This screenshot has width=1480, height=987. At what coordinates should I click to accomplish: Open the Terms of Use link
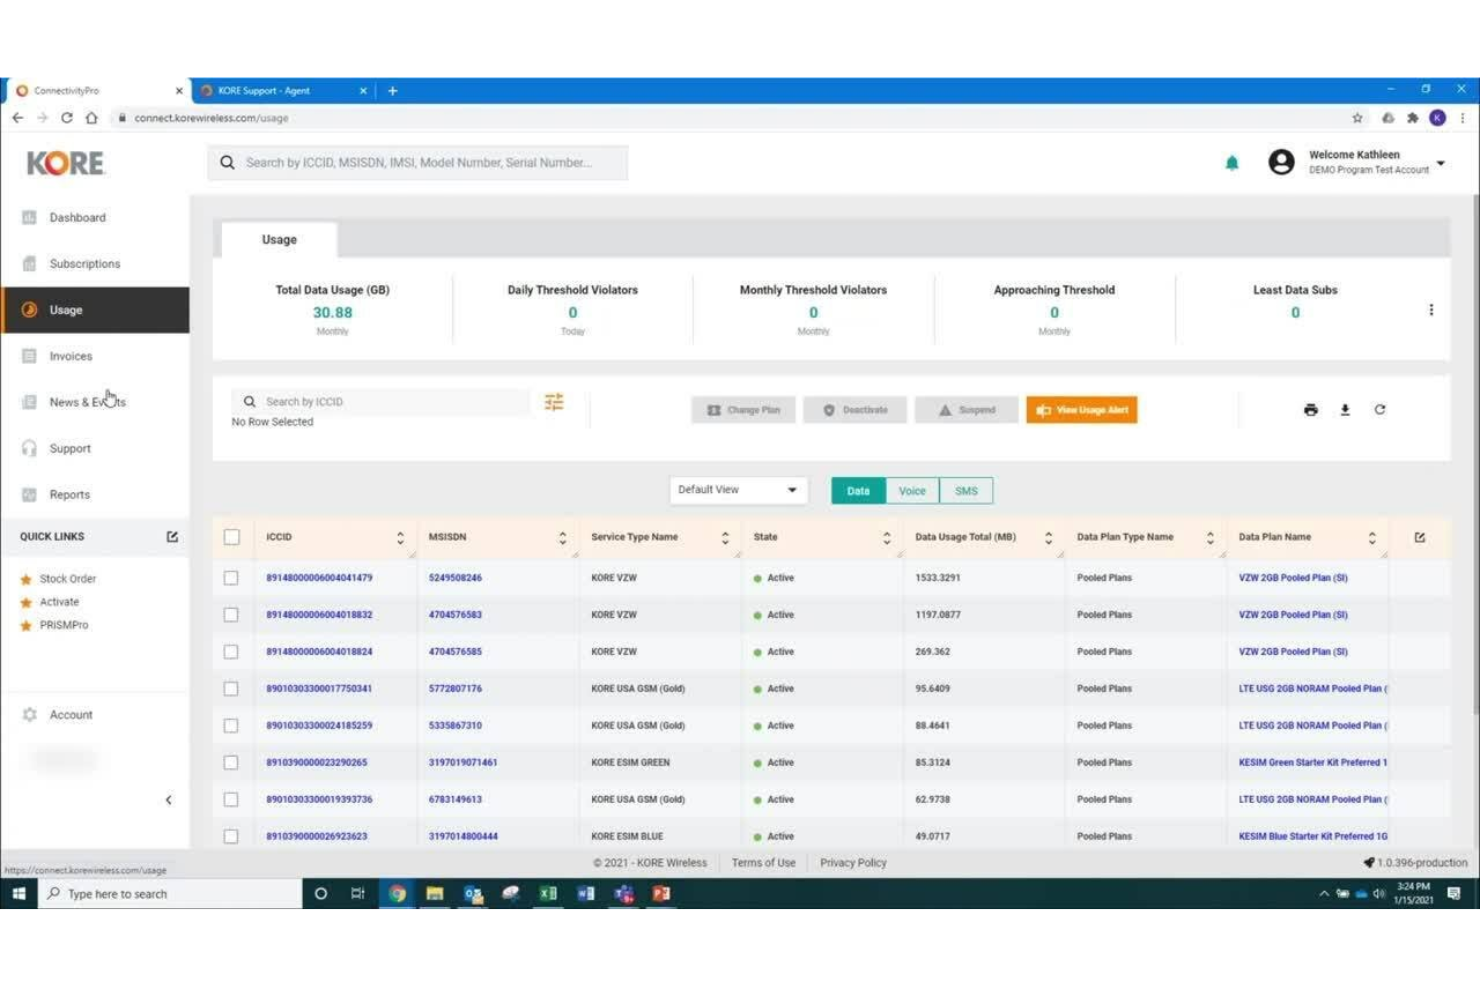coord(763,862)
